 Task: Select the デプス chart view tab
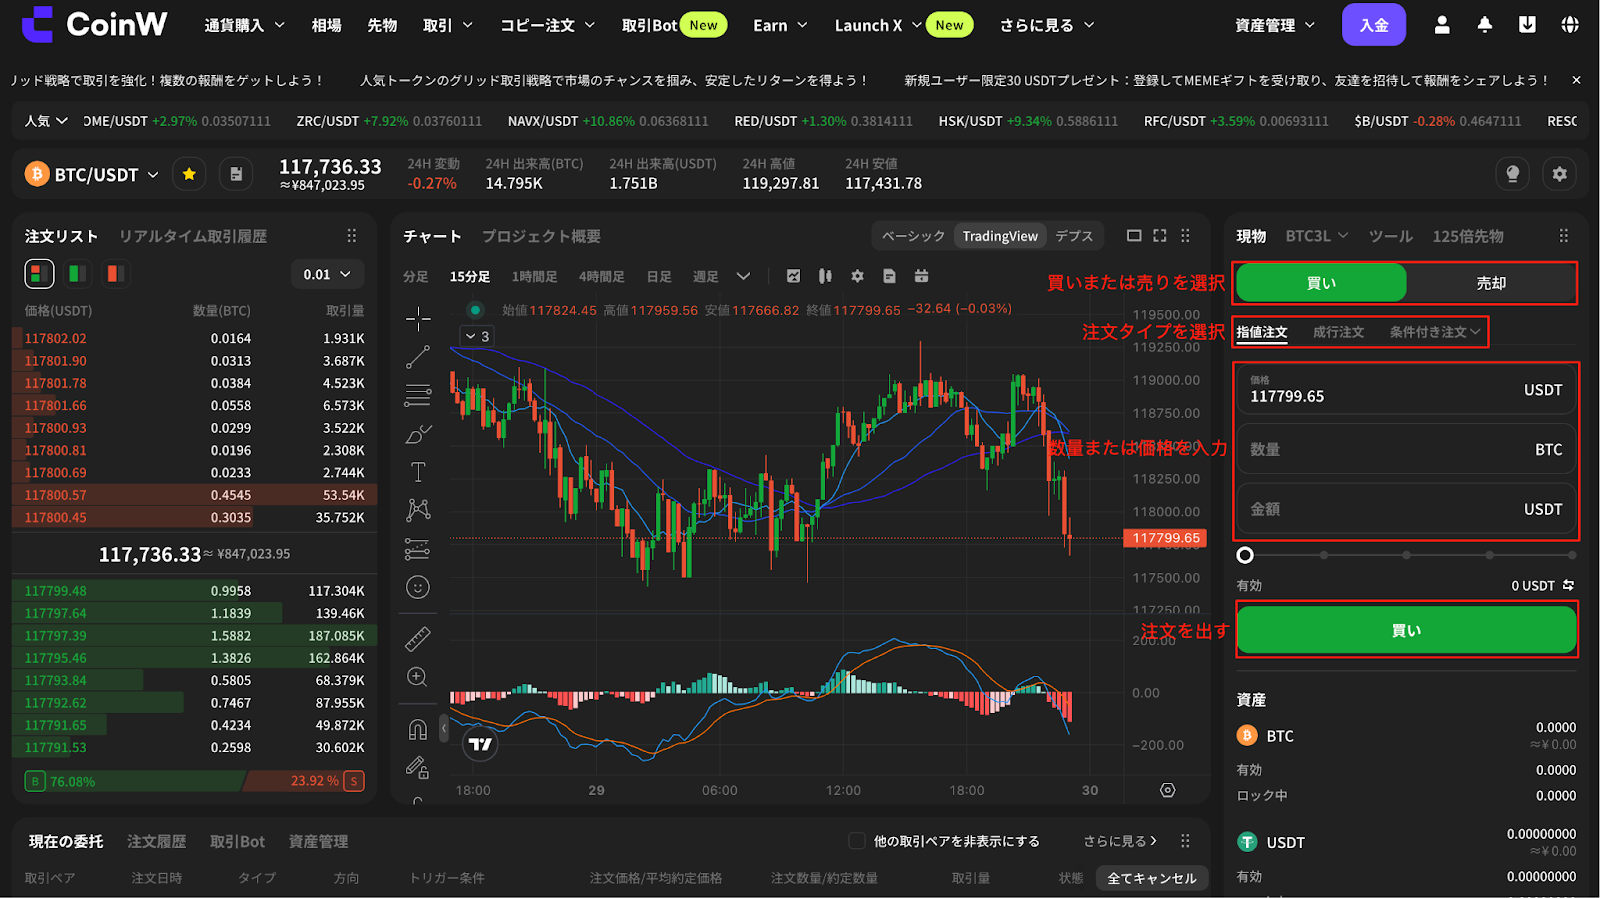click(1074, 236)
